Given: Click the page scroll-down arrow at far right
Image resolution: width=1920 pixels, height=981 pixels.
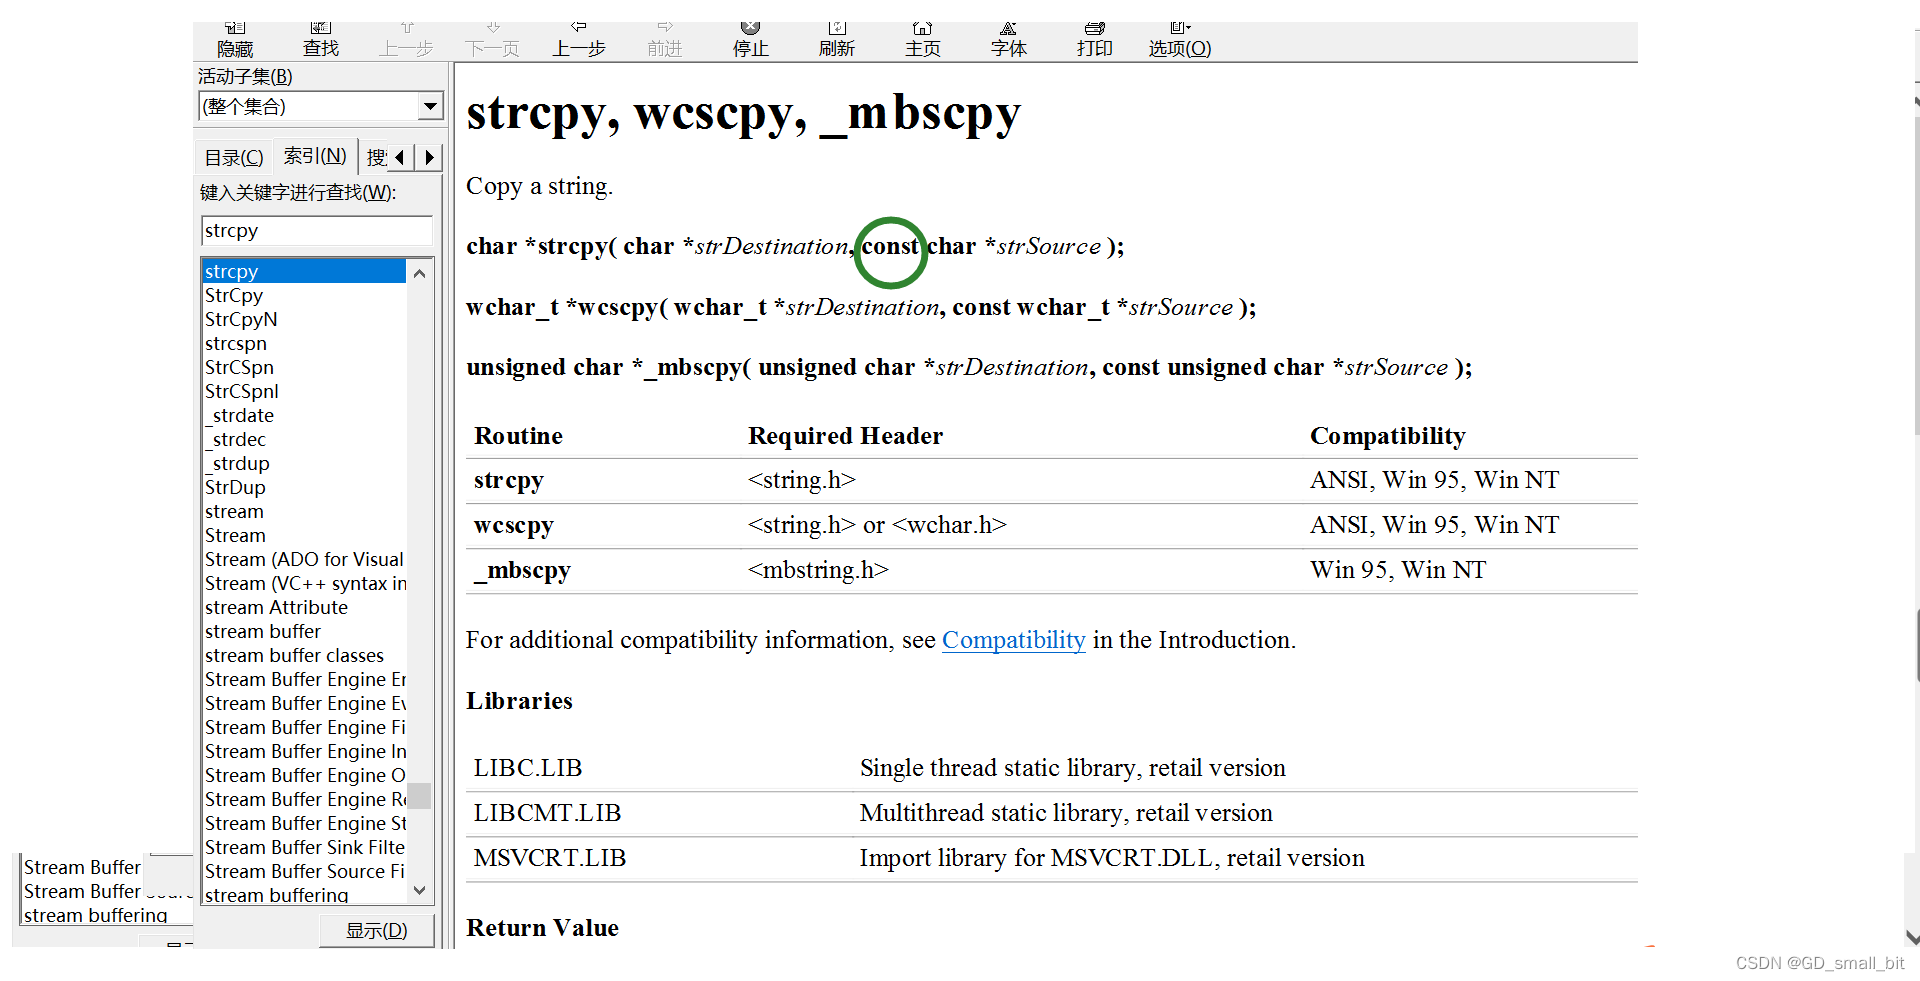Looking at the screenshot, I should 1913,938.
